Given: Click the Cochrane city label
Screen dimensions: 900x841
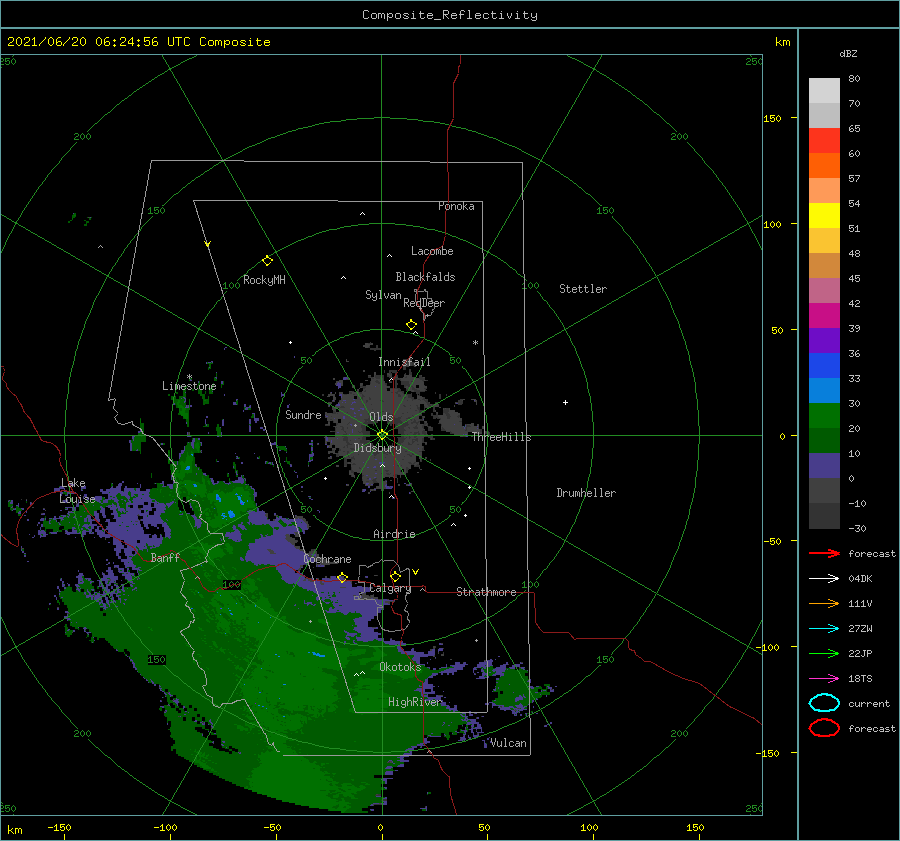Looking at the screenshot, I should pyautogui.click(x=327, y=559).
